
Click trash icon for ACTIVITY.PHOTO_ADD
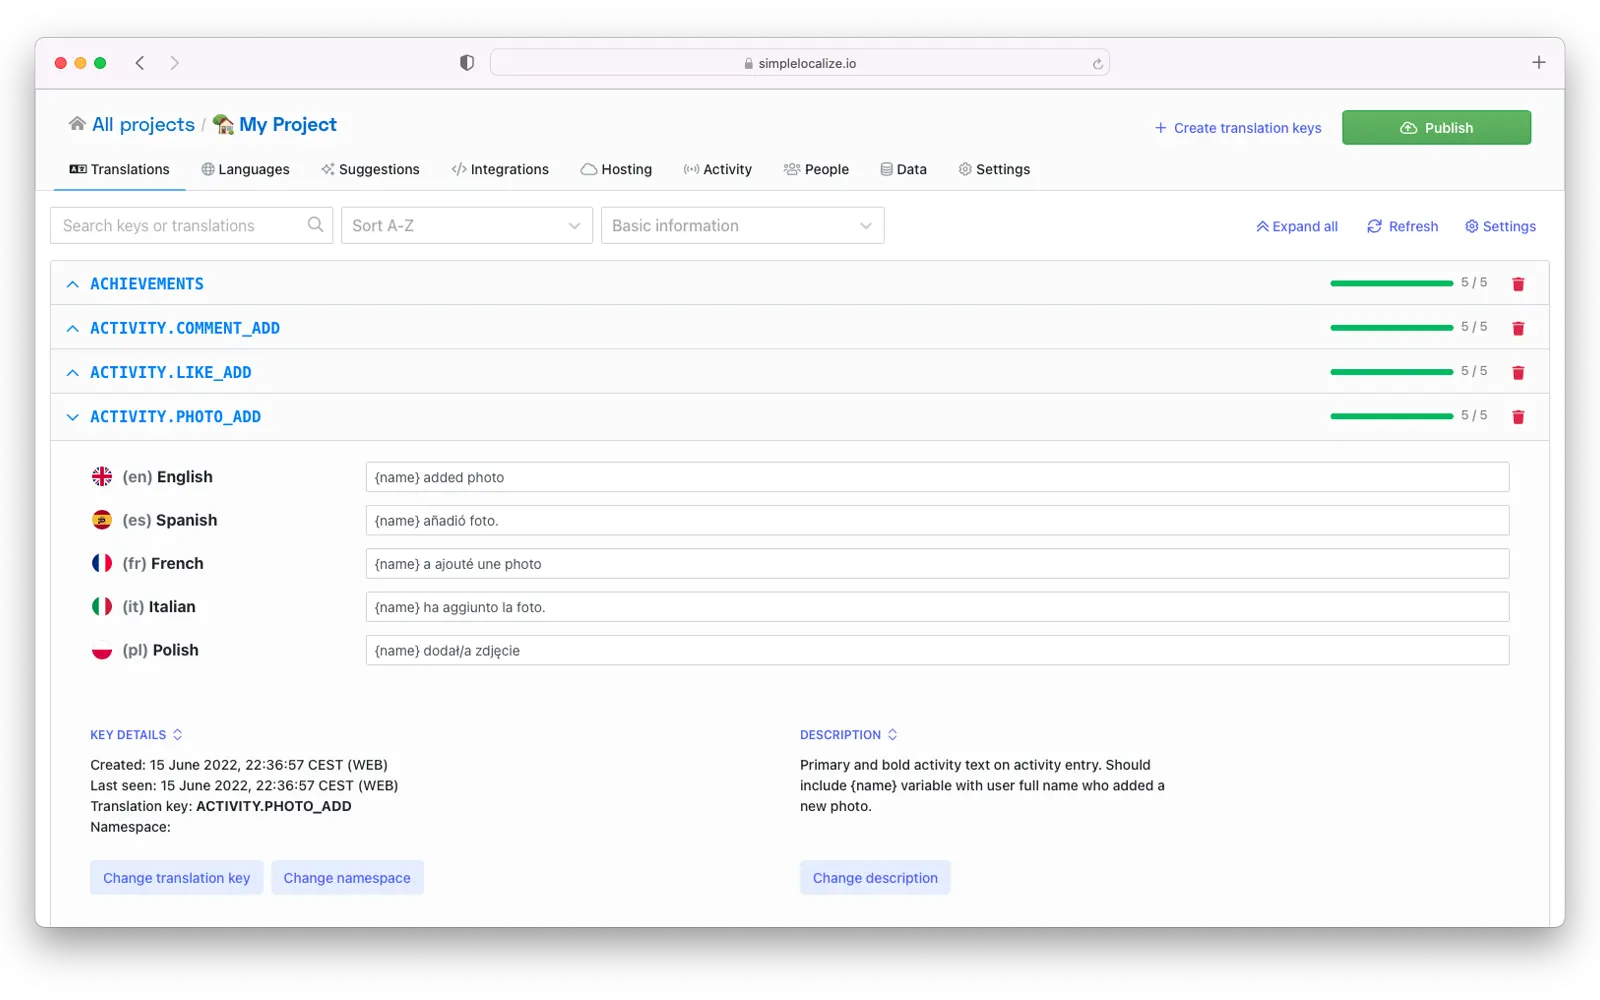1518,417
